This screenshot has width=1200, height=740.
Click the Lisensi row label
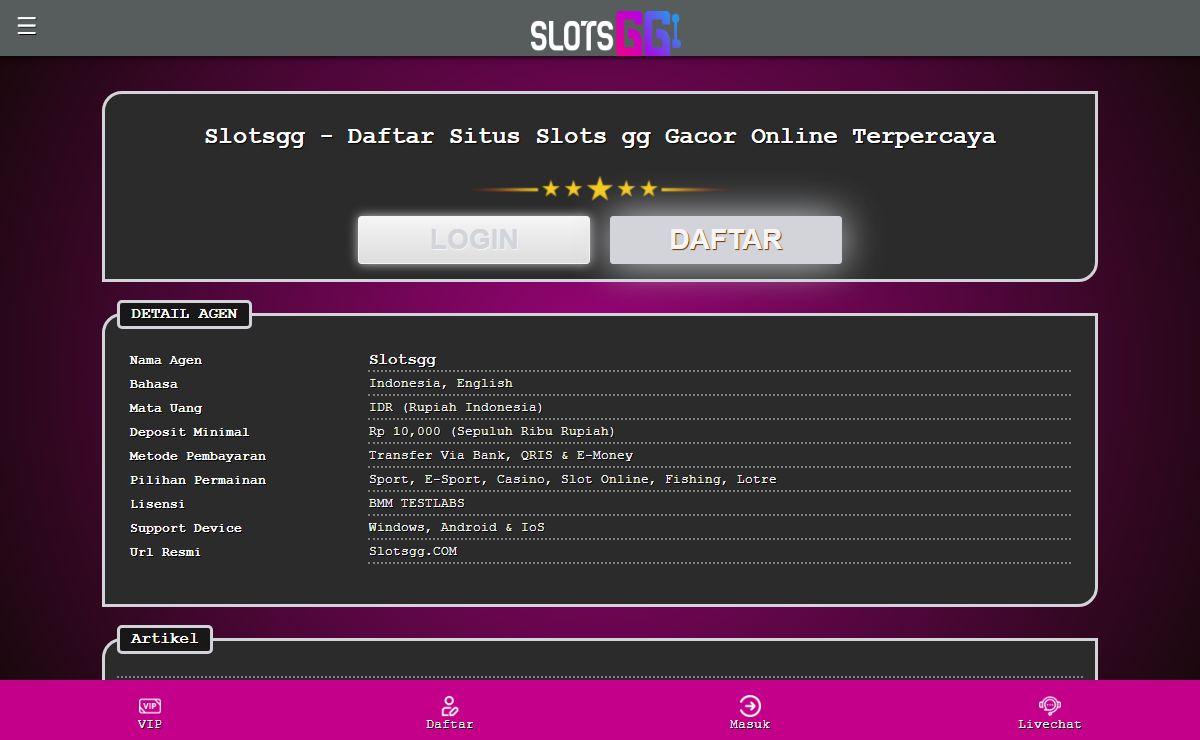[157, 504]
